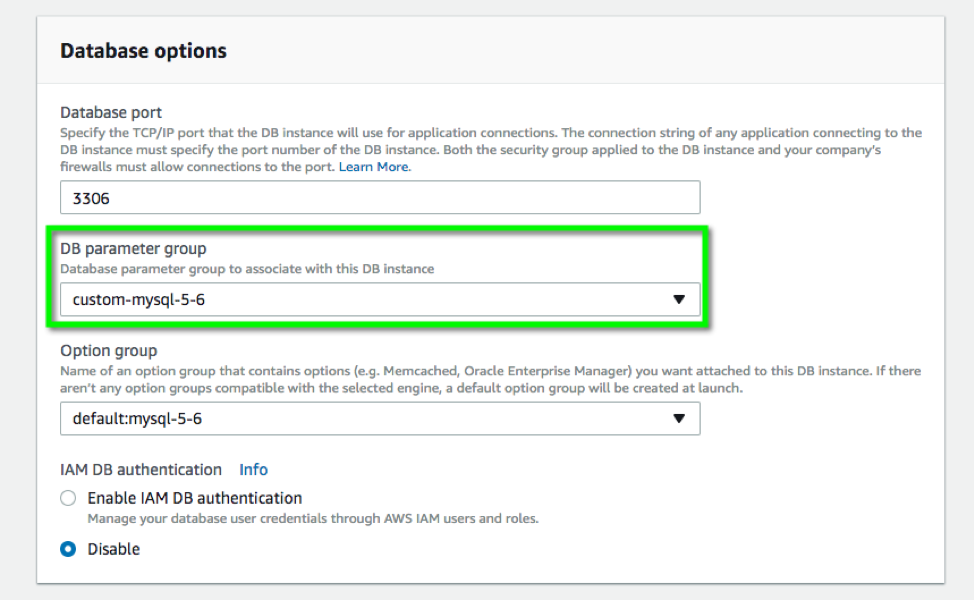The image size is (974, 600).
Task: Open the IAM DB authentication Info link
Action: click(x=253, y=470)
